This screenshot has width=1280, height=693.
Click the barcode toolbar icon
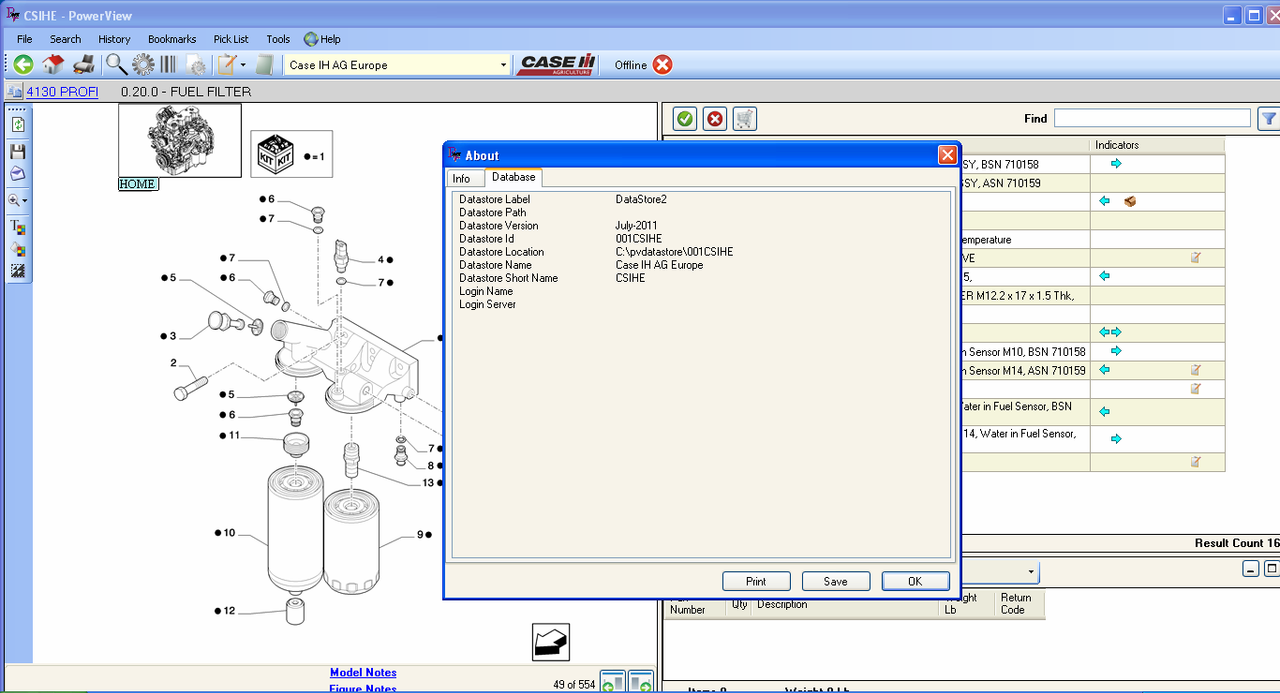168,65
